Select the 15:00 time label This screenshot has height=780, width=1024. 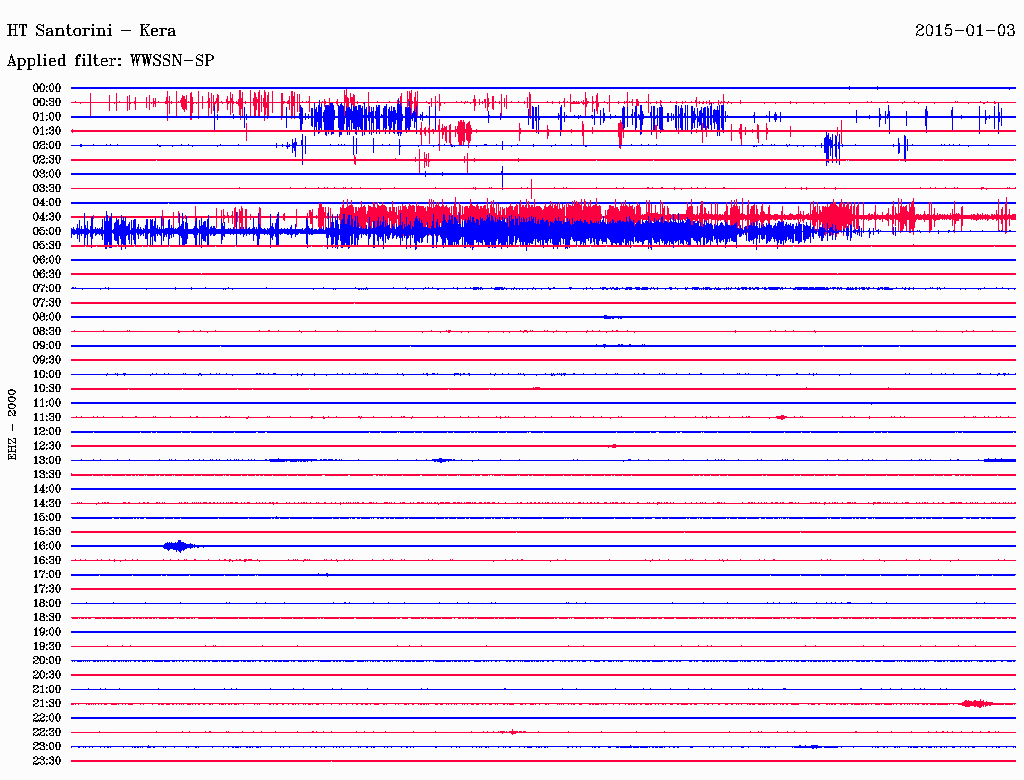[47, 517]
